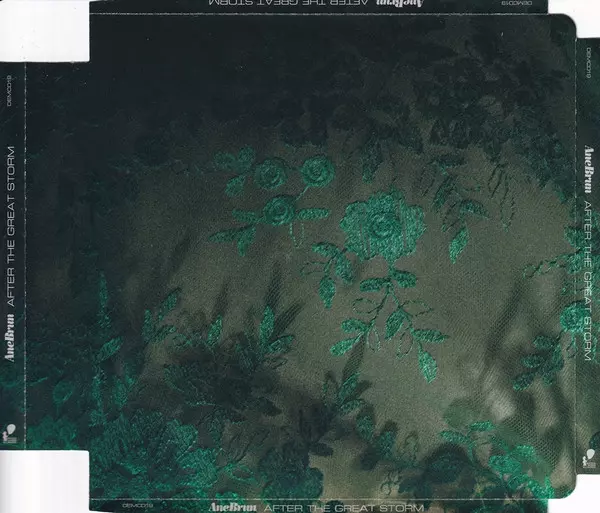Click the balloon logo on right spine
600x513 pixels.
pyautogui.click(x=587, y=454)
